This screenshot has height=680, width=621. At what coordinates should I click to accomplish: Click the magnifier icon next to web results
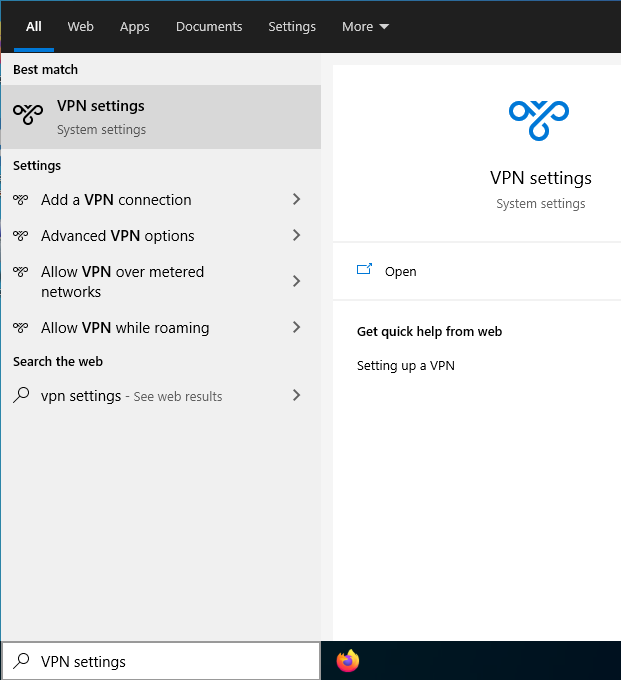[x=21, y=395]
